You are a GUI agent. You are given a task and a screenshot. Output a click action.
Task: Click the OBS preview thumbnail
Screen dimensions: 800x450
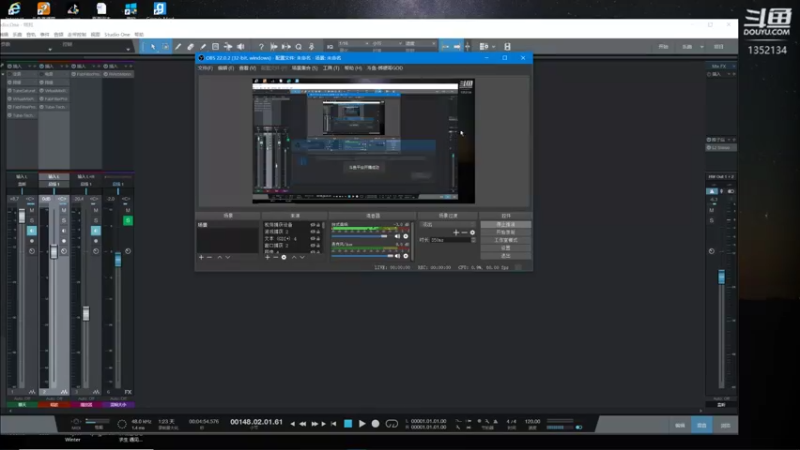tap(363, 141)
